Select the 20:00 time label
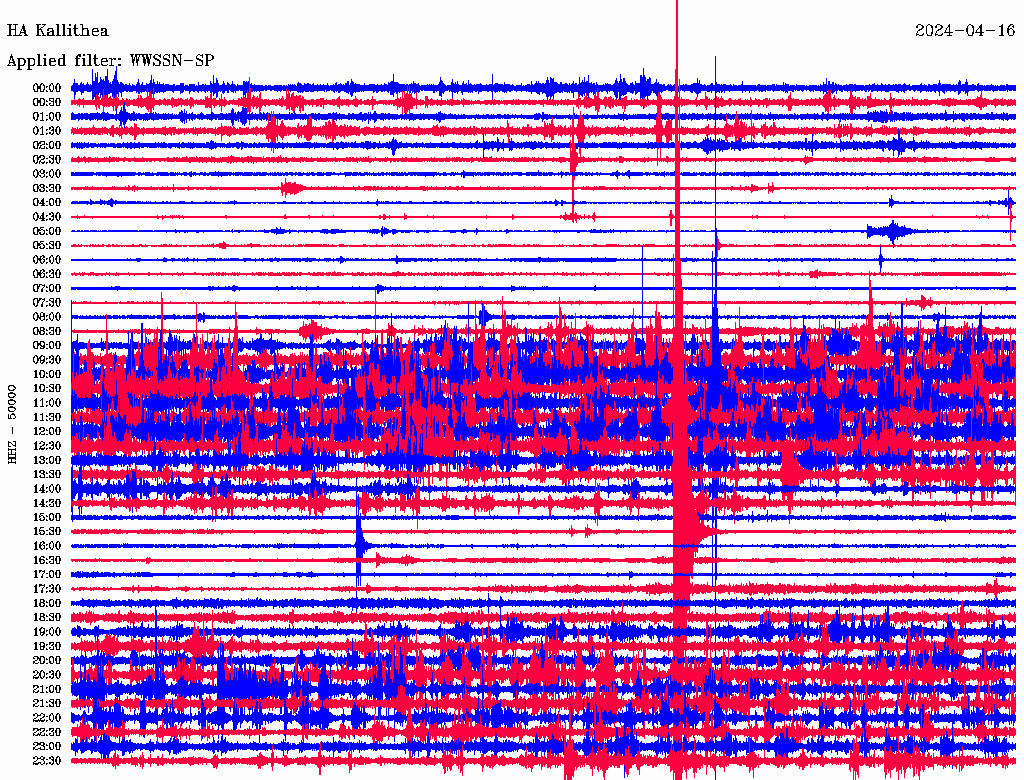This screenshot has width=1024, height=780. [x=47, y=661]
